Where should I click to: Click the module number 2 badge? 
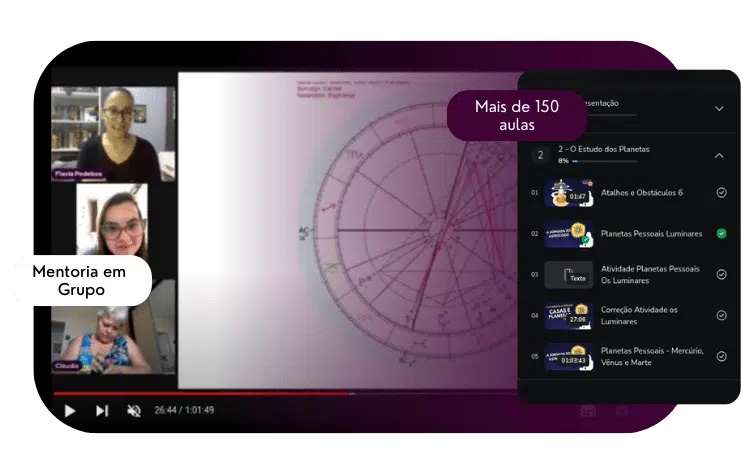tap(540, 155)
